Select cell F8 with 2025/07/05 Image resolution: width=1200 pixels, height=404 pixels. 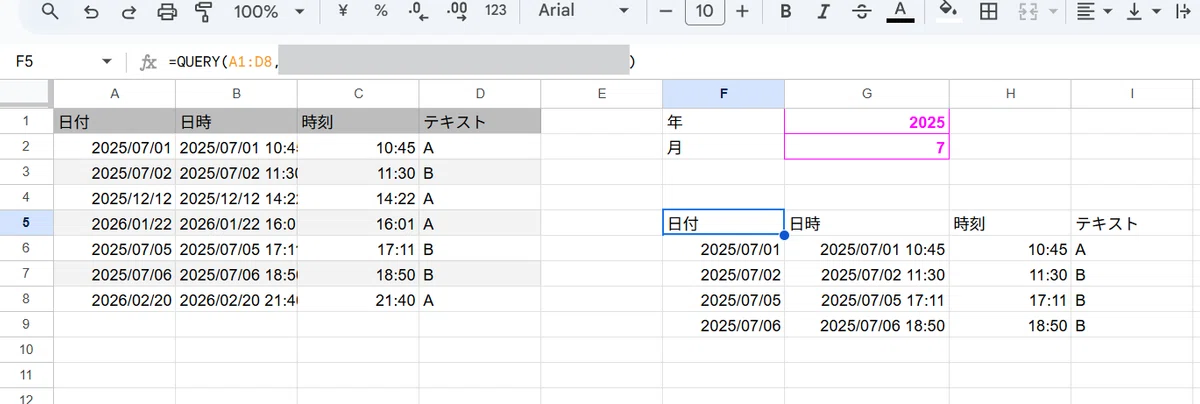point(723,299)
